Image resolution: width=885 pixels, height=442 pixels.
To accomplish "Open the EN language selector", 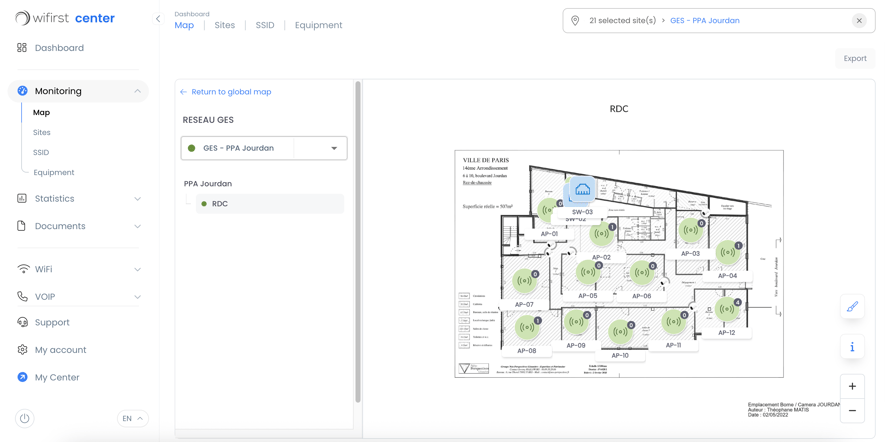I will [133, 418].
